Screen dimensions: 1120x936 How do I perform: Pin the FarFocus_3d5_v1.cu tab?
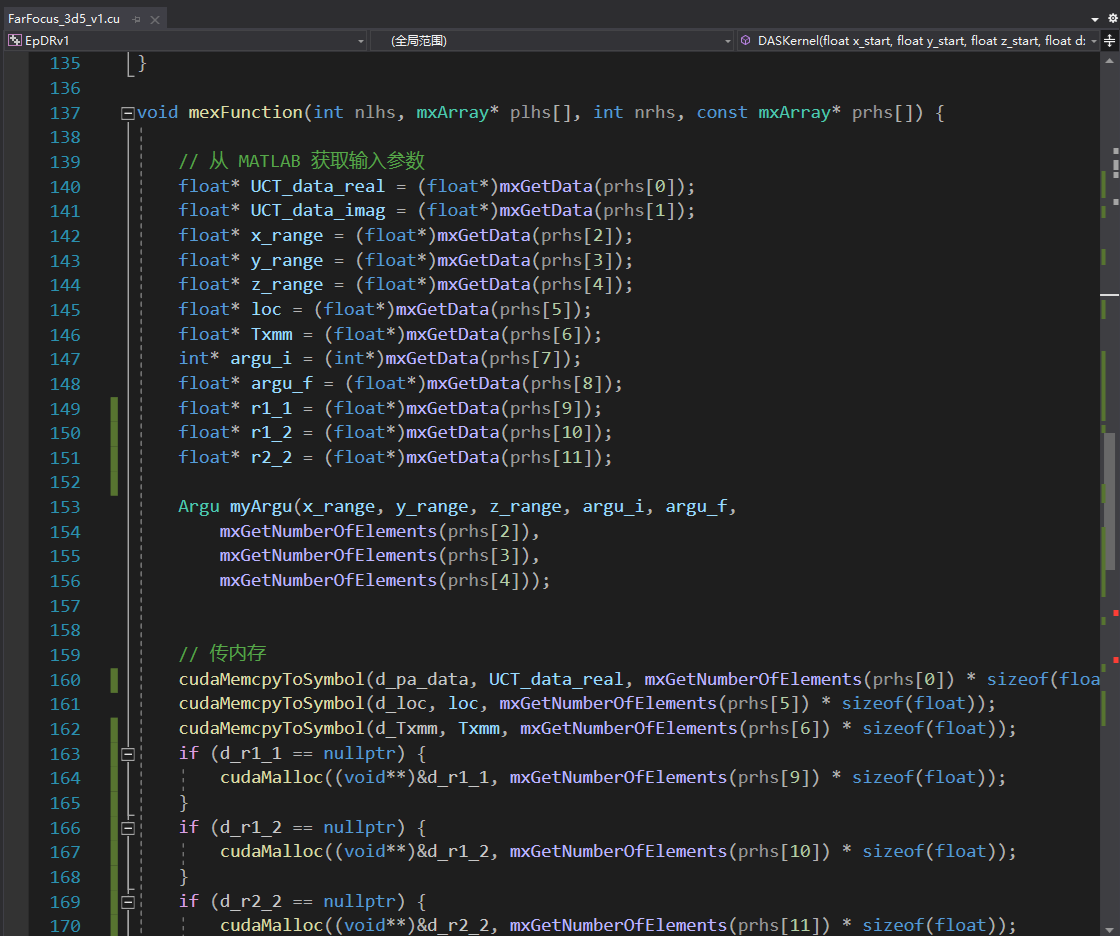coord(136,19)
